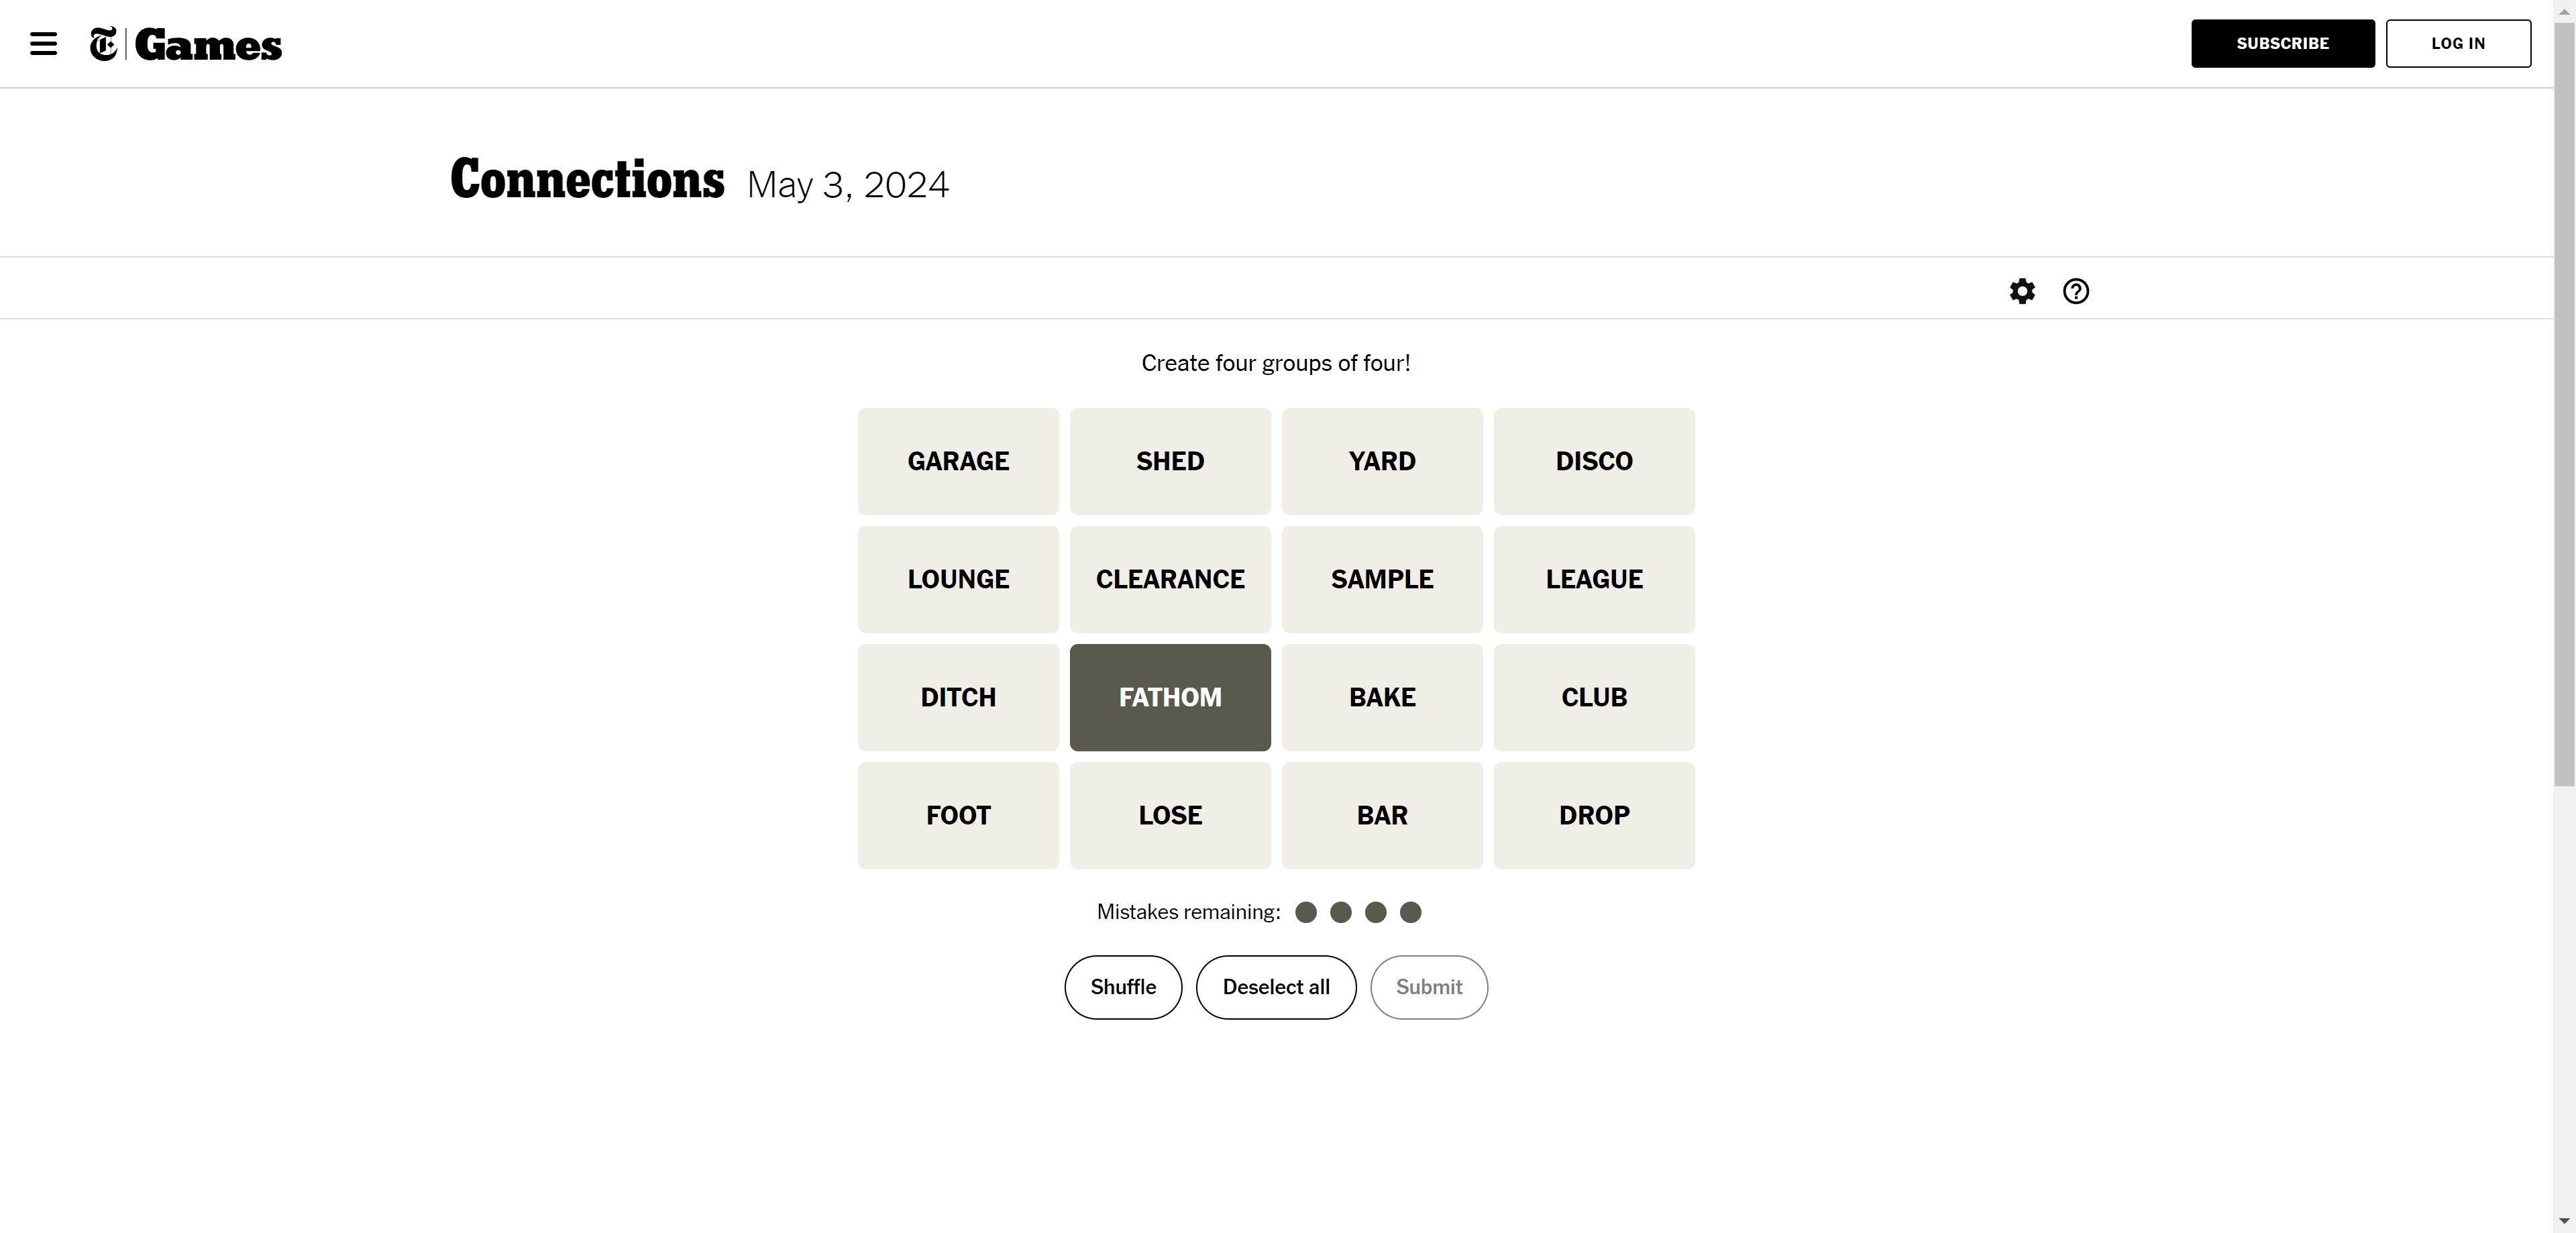Toggle the DISCO tile

[x=1594, y=461]
